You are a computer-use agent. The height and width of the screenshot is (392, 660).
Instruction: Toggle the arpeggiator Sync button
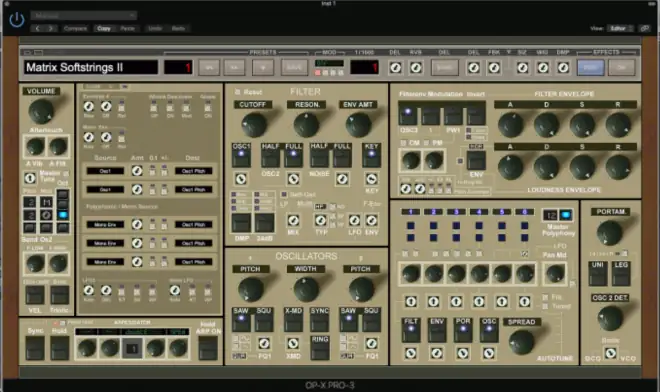coord(35,348)
